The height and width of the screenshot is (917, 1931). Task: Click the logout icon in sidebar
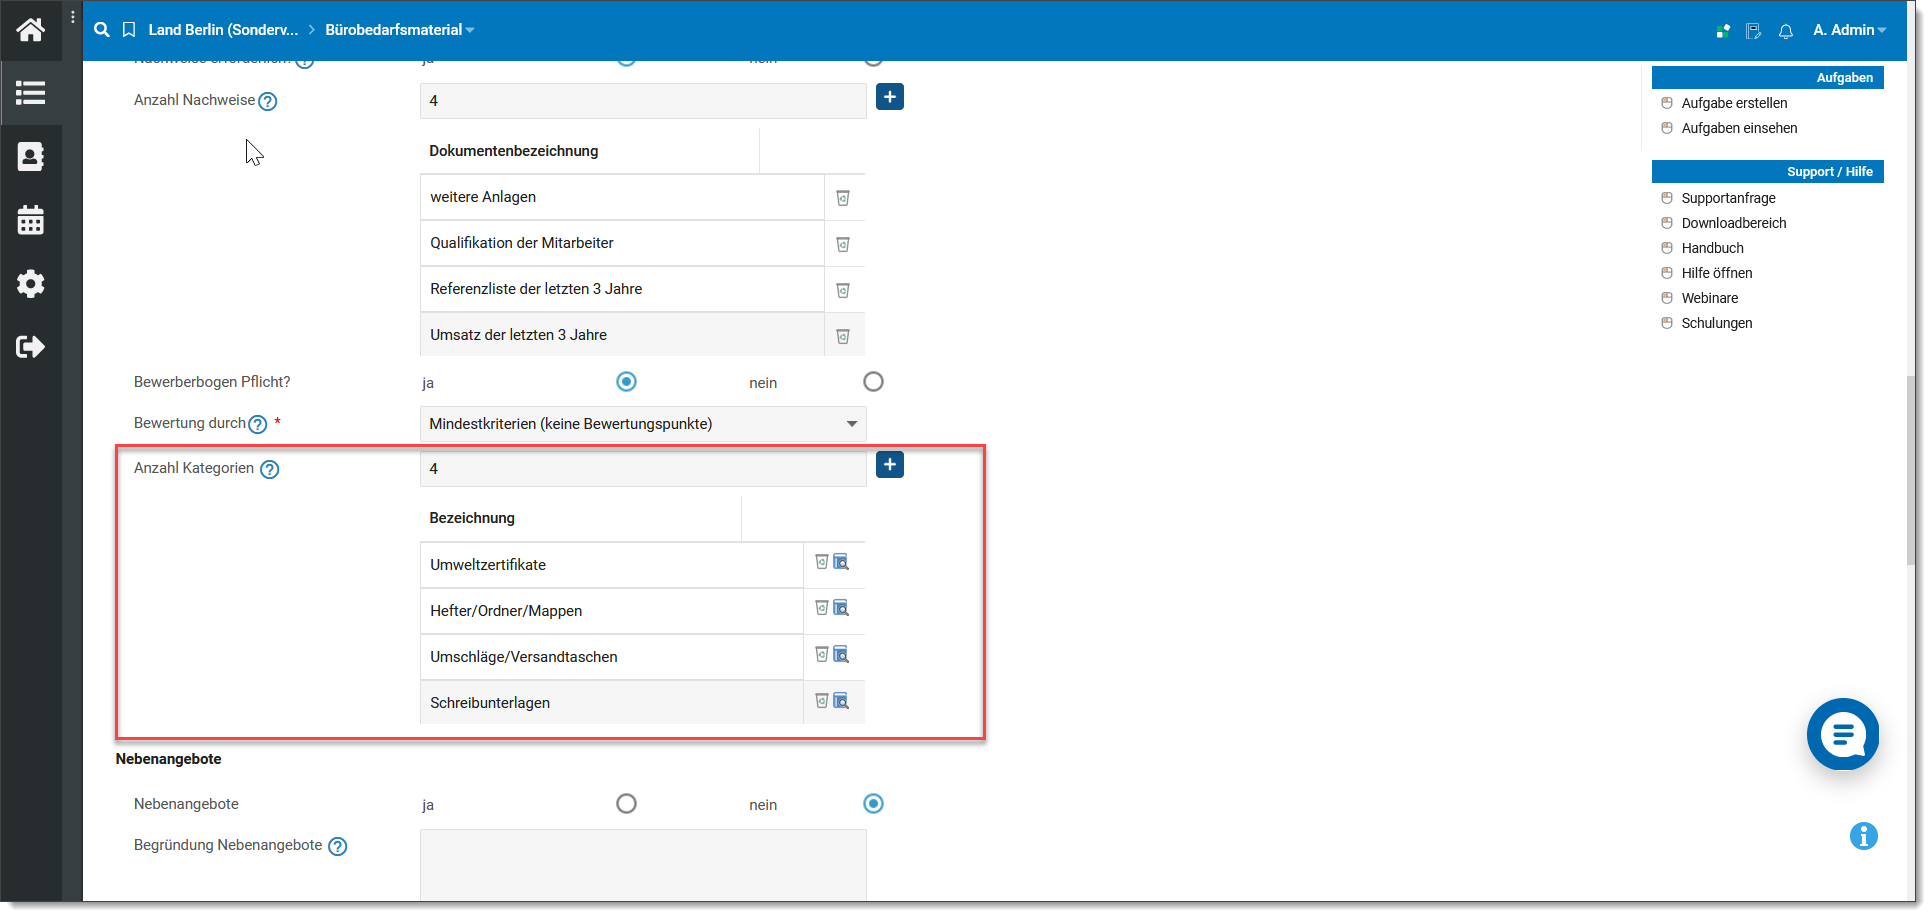click(30, 347)
